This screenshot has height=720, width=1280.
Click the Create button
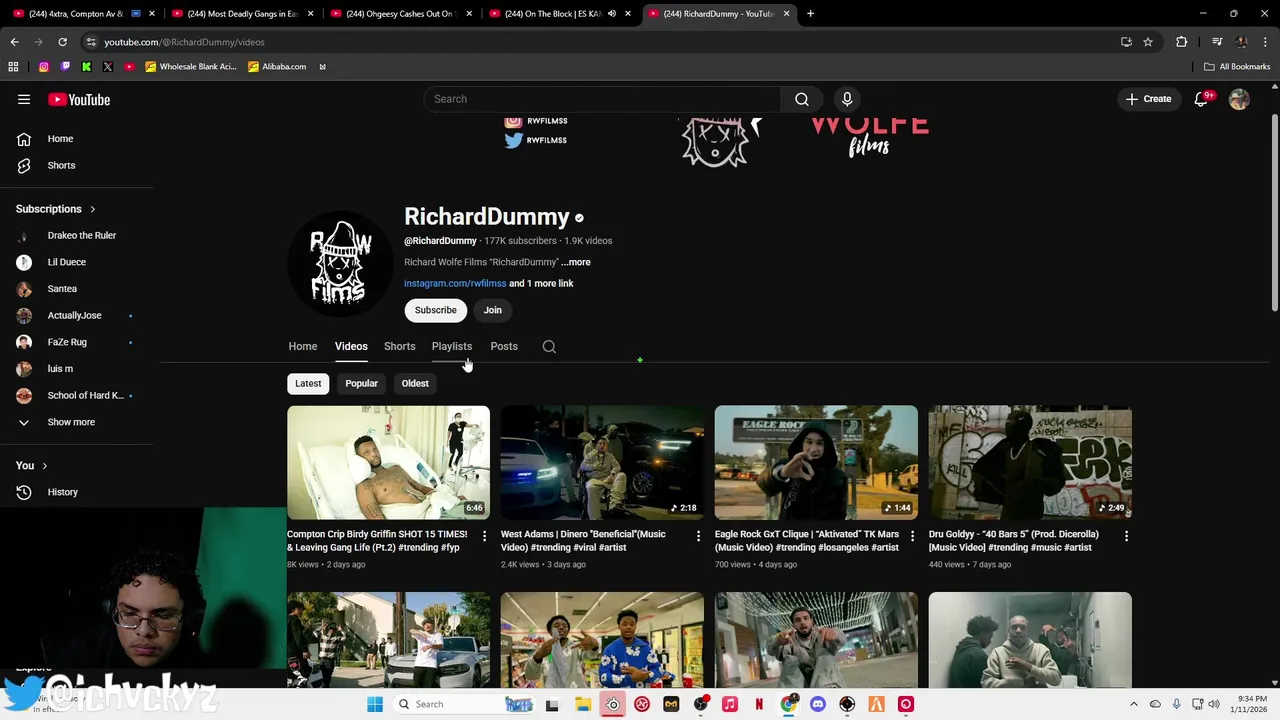coord(1148,99)
